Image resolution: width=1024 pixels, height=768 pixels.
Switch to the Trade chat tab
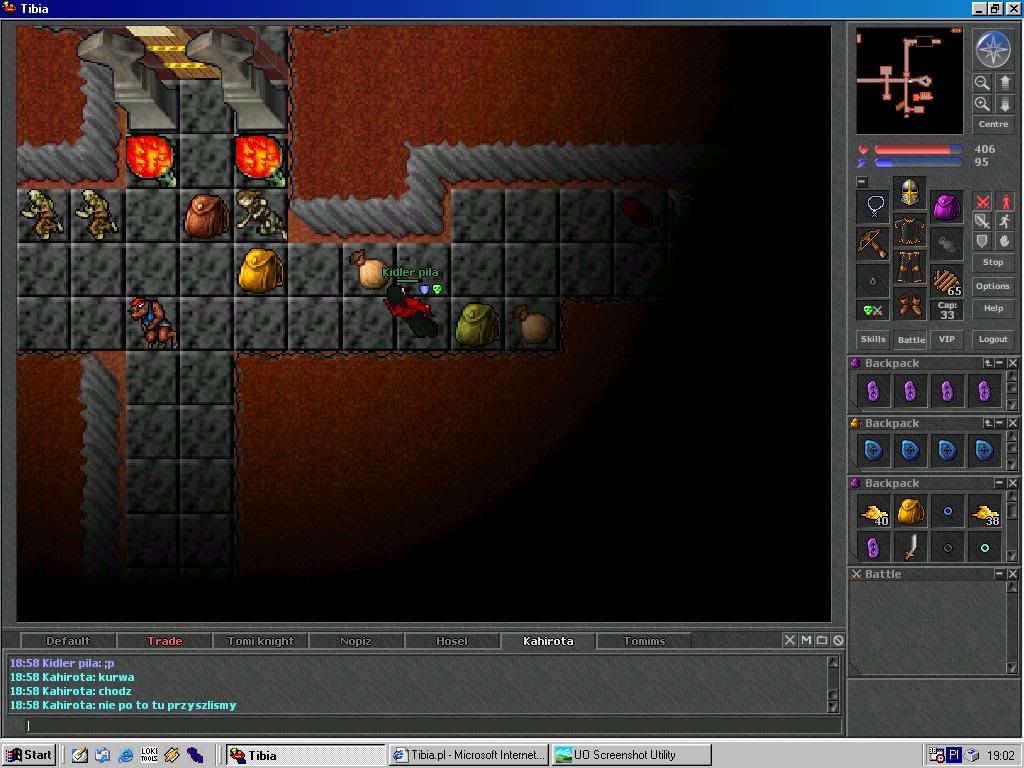click(165, 641)
